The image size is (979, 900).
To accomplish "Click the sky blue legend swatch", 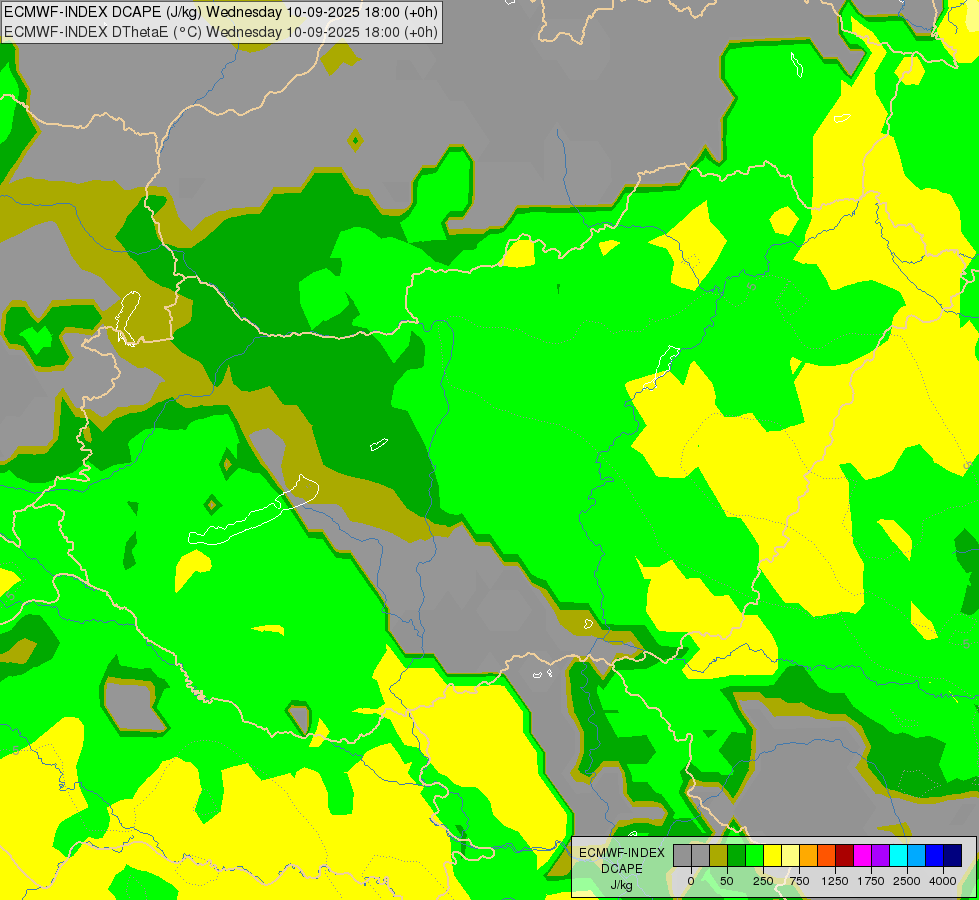I will [x=917, y=855].
